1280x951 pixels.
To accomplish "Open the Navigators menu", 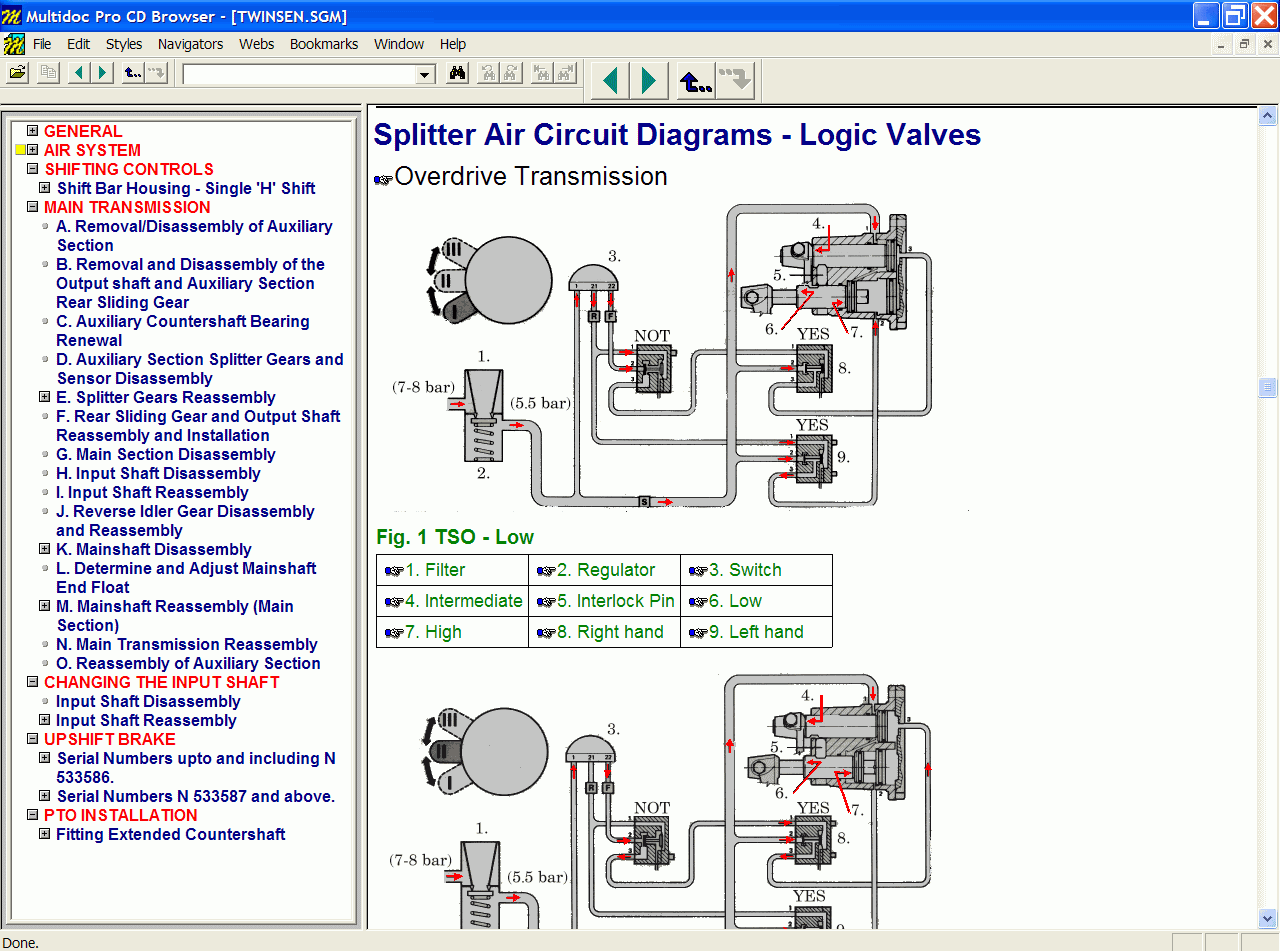I will point(190,44).
